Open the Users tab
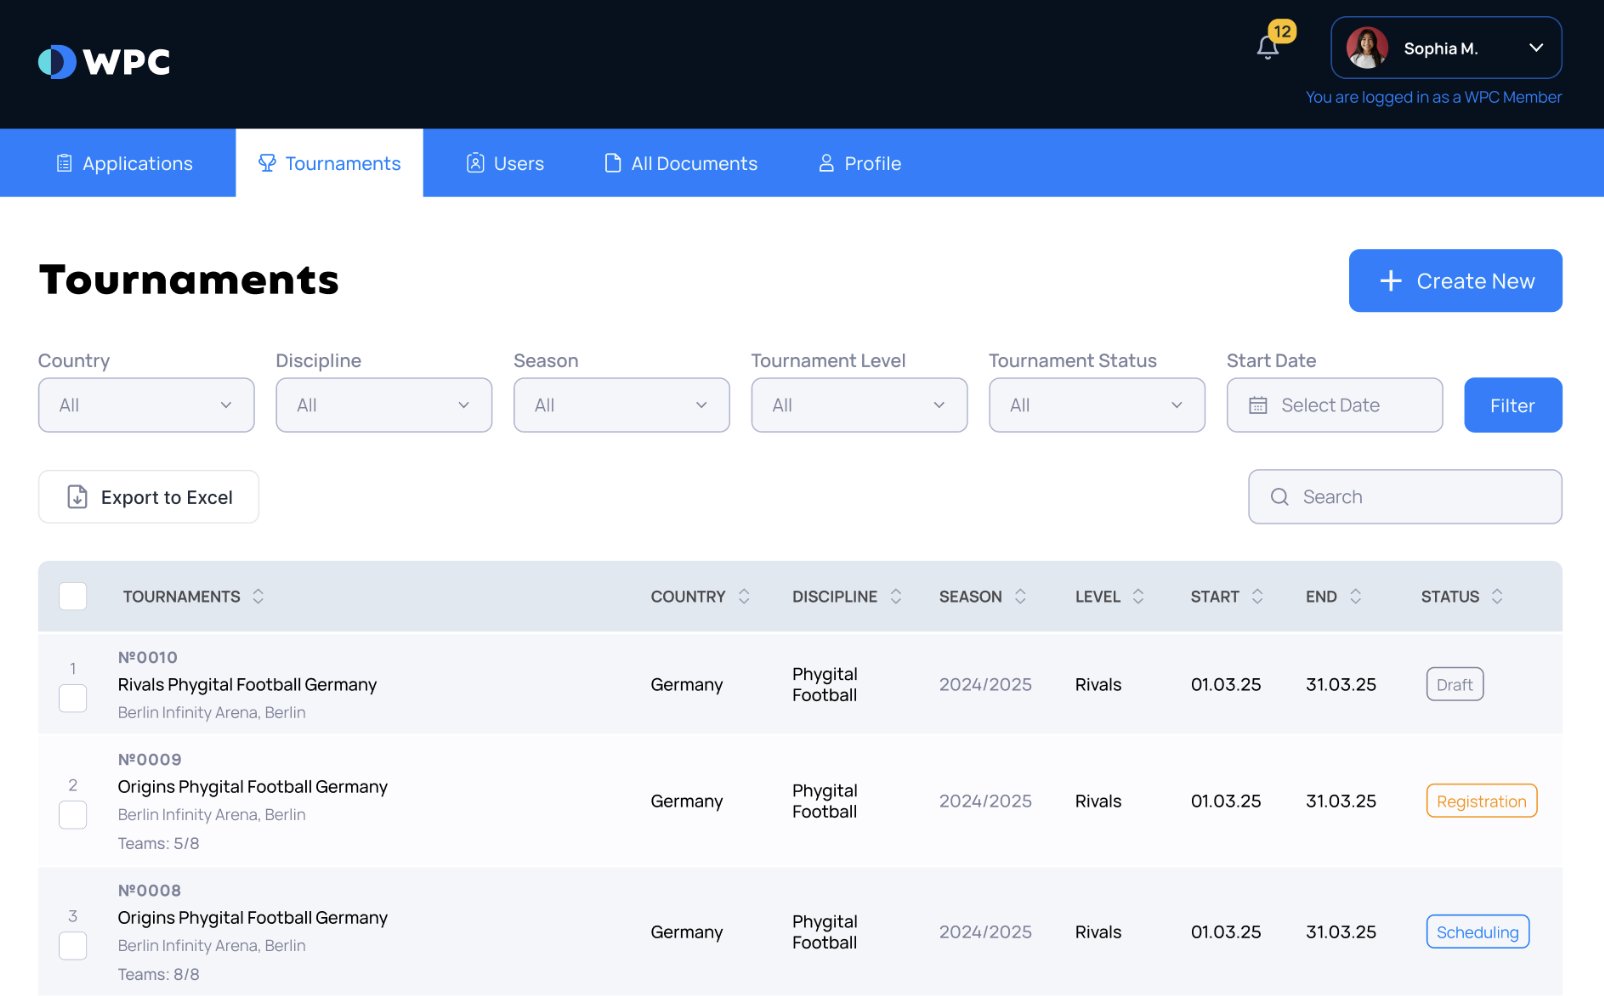This screenshot has width=1604, height=996. pos(505,163)
